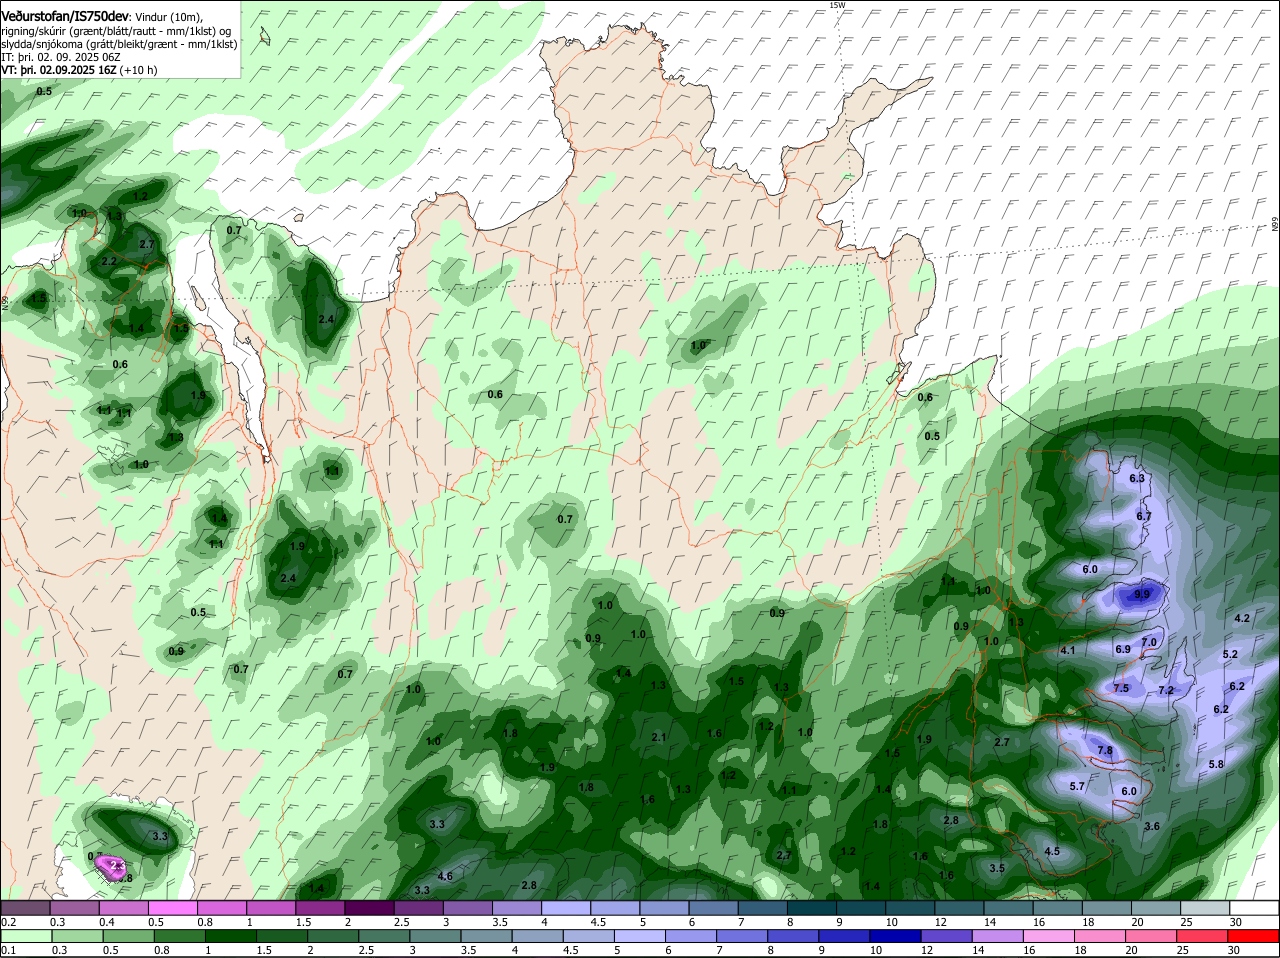Image resolution: width=1280 pixels, height=958 pixels.
Task: Click the 3.6 precipitation value on the map
Action: [1151, 826]
